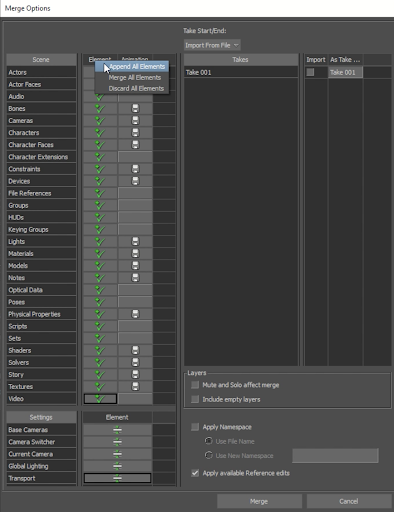The width and height of the screenshot is (394, 512).
Task: Click the Actors row label
Action: (x=41, y=72)
